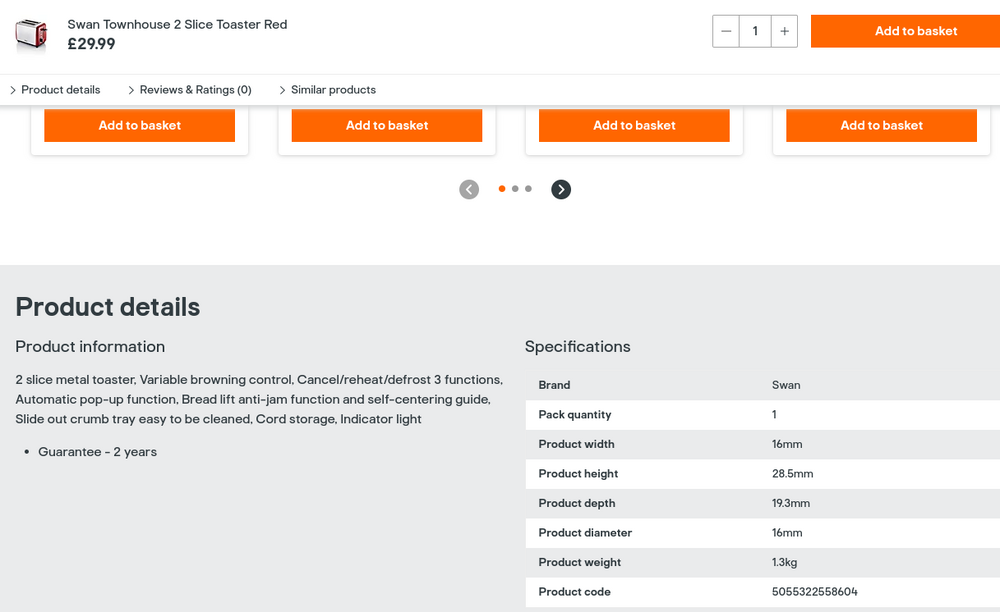This screenshot has width=1000, height=612.
Task: Click the Product information subheading
Action: pyautogui.click(x=90, y=347)
